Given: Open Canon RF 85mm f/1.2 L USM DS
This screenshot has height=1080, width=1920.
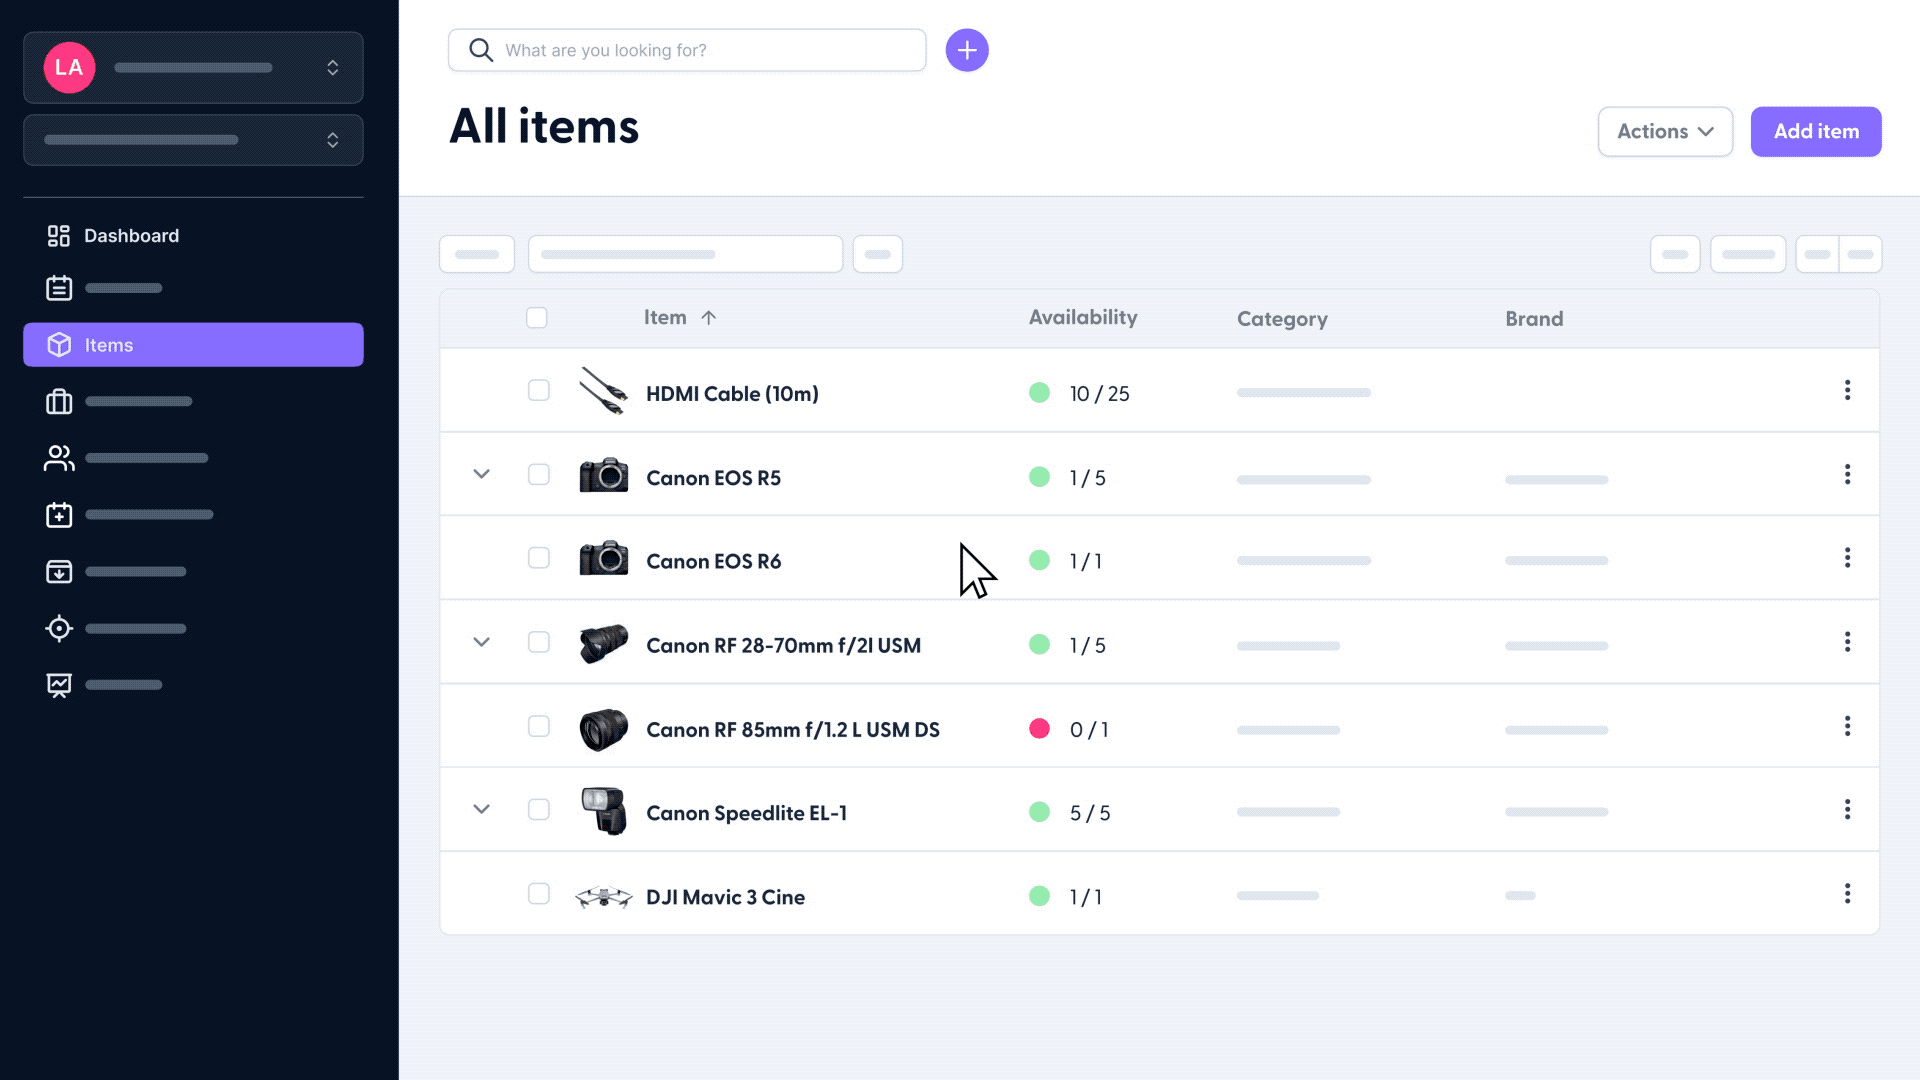Looking at the screenshot, I should [x=793, y=730].
